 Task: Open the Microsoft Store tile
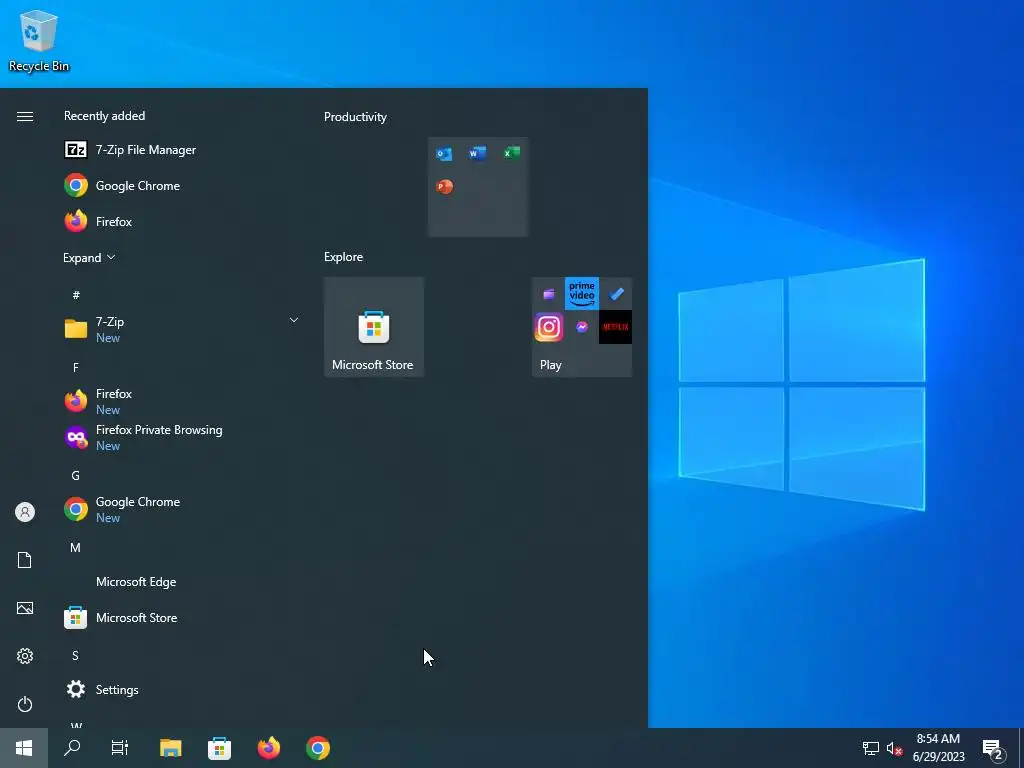pyautogui.click(x=374, y=327)
